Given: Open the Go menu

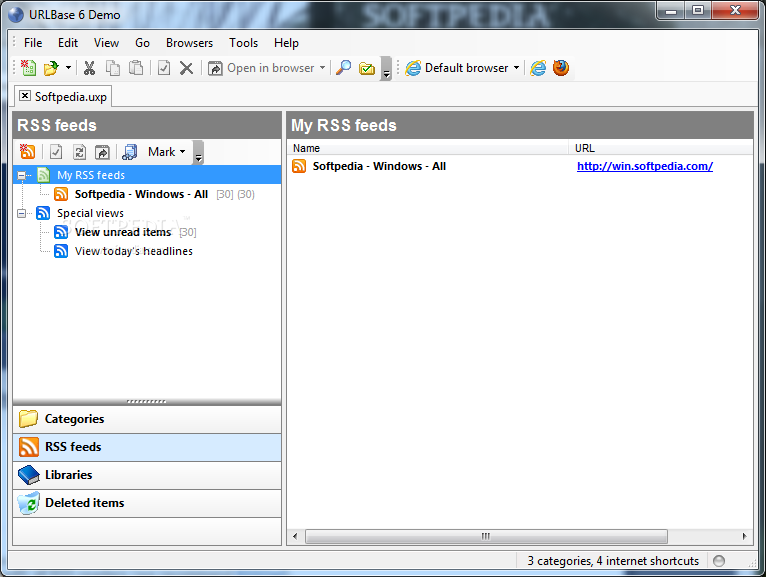Looking at the screenshot, I should tap(142, 43).
